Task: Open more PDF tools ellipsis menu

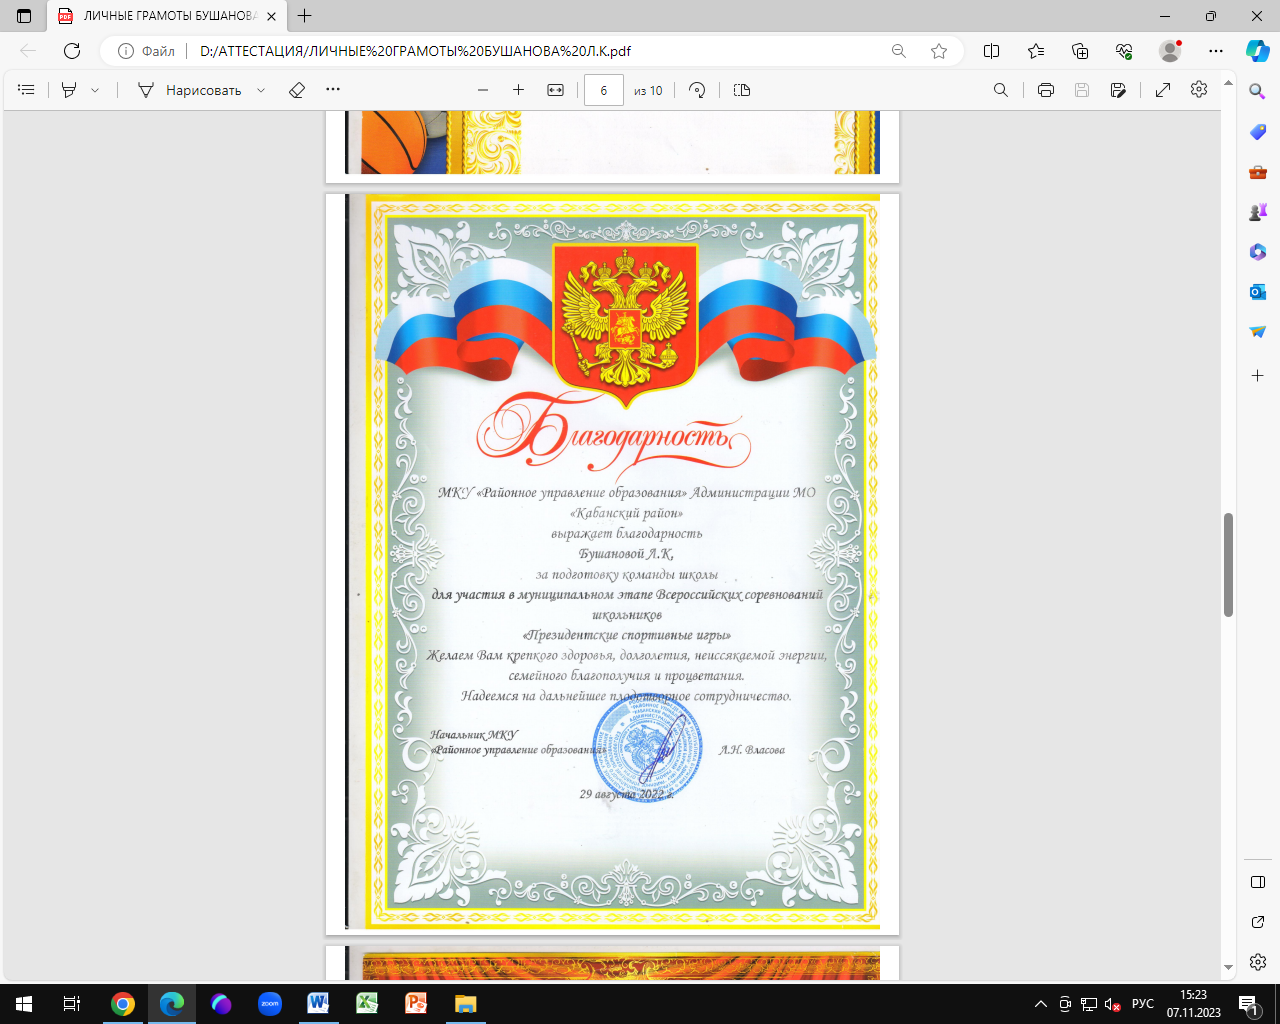Action: click(x=333, y=90)
